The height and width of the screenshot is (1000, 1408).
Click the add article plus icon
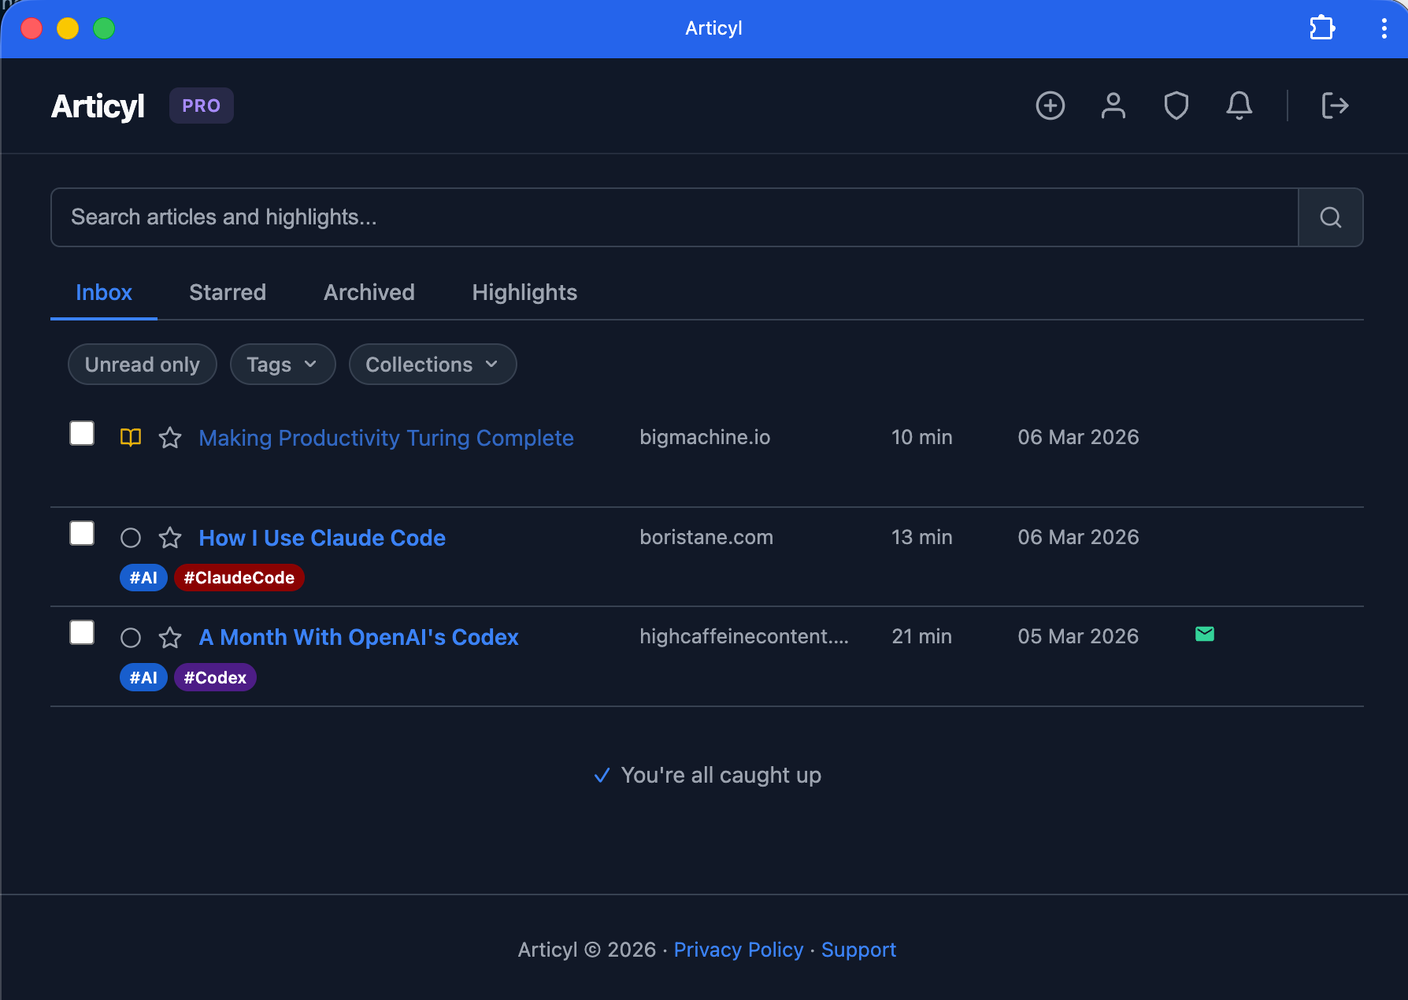pyautogui.click(x=1050, y=106)
